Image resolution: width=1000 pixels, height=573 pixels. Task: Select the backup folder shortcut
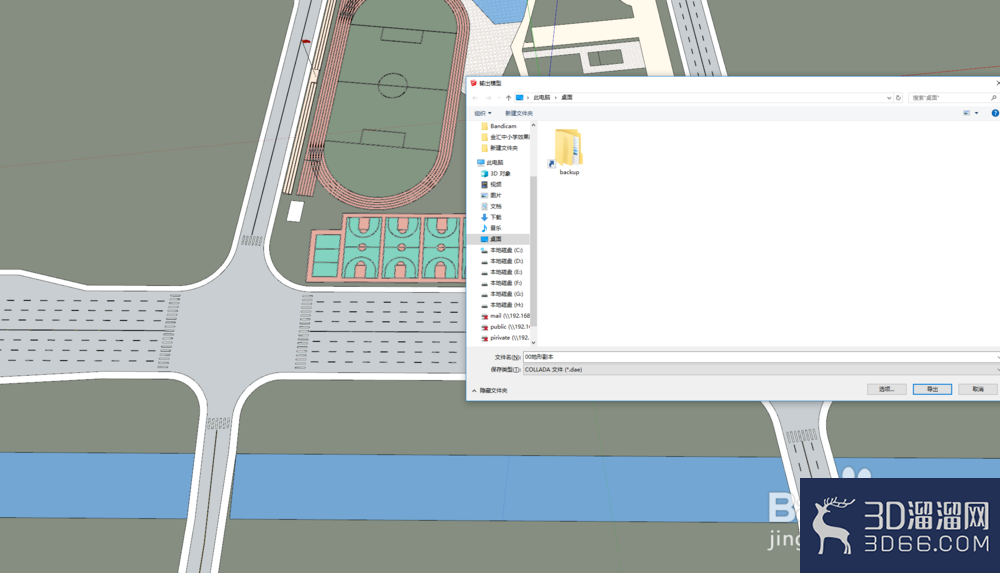click(568, 152)
